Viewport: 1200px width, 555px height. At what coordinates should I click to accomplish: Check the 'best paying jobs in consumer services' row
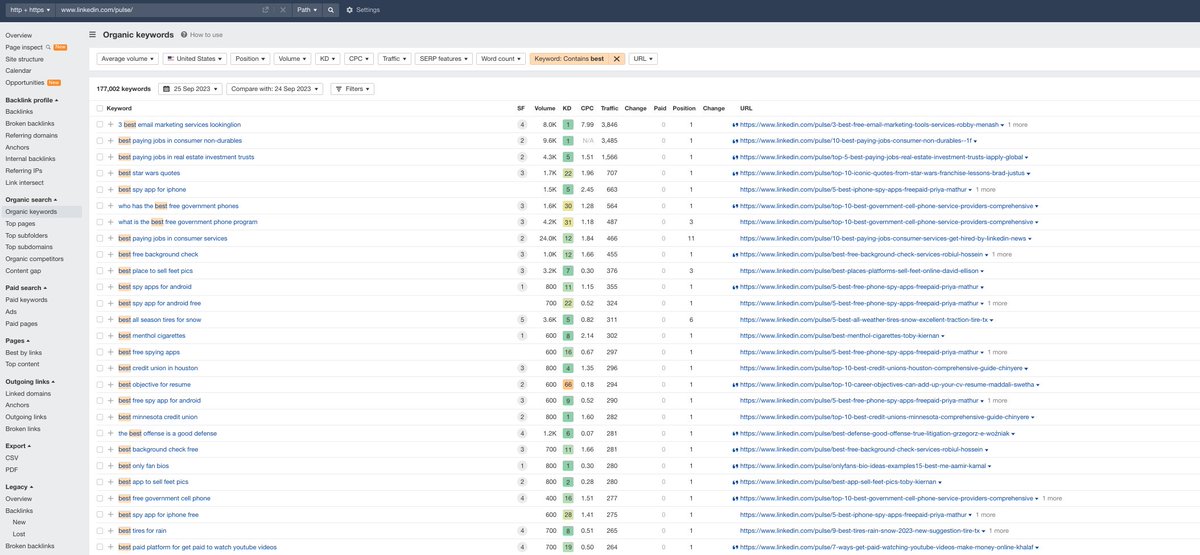pyautogui.click(x=100, y=238)
